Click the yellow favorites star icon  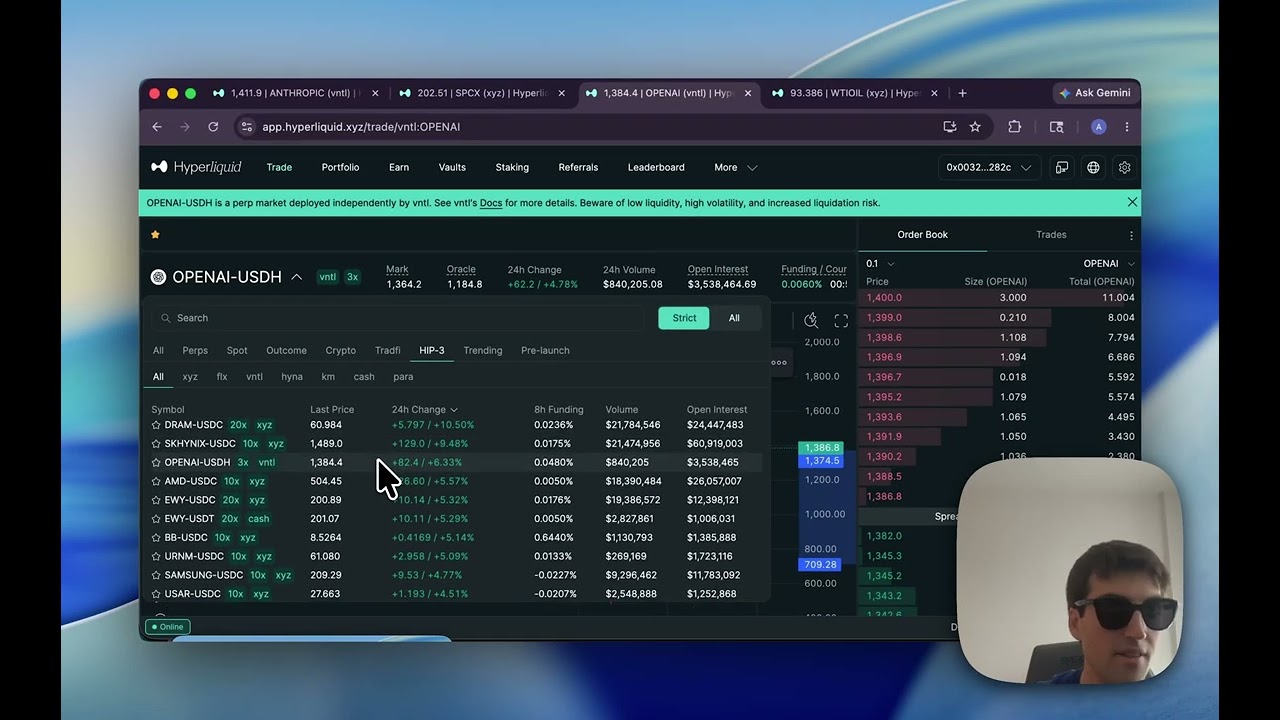tap(155, 235)
